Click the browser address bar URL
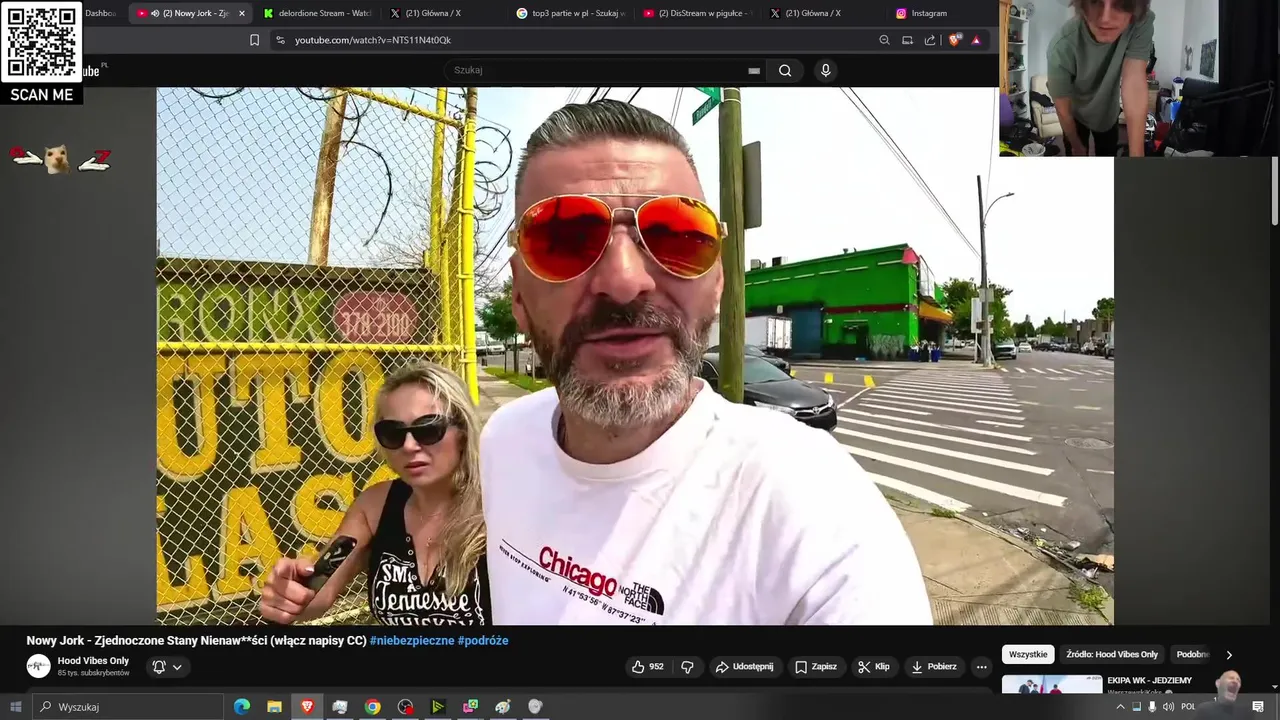Screen dimensions: 1280x720 point(373,40)
